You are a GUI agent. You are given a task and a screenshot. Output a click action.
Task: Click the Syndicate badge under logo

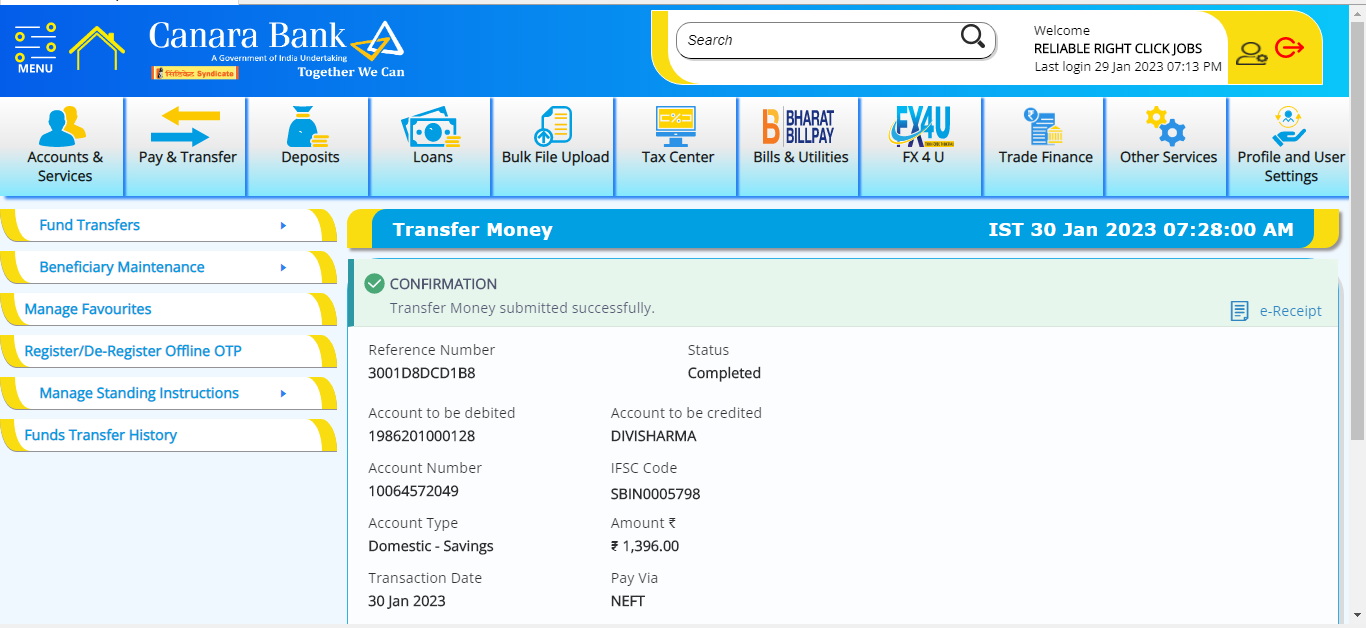coord(195,73)
